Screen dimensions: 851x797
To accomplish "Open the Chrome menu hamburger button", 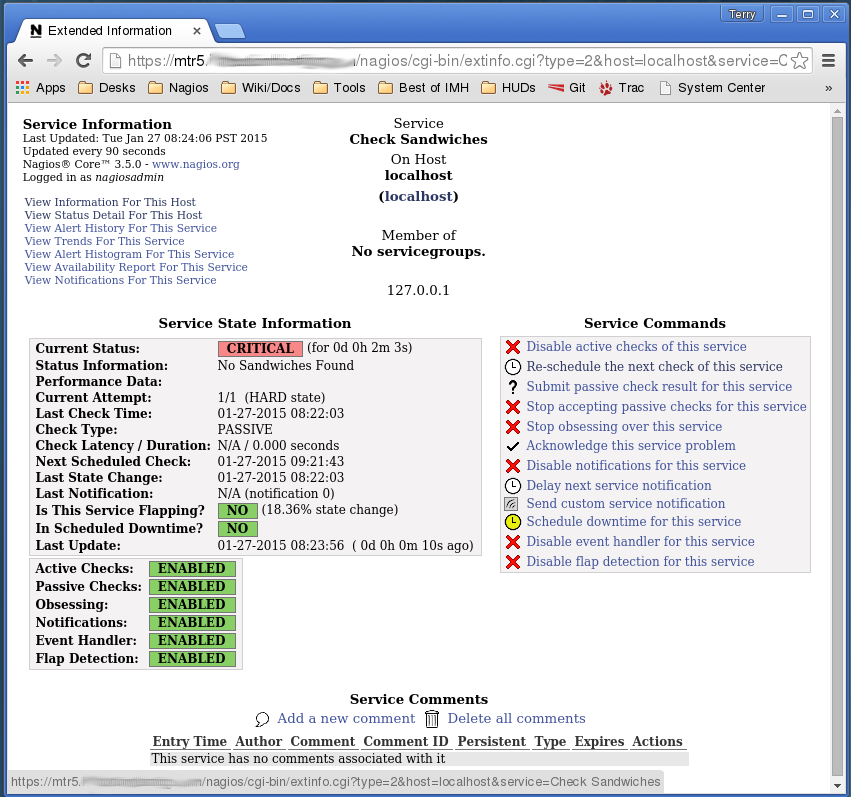I will (x=828, y=61).
